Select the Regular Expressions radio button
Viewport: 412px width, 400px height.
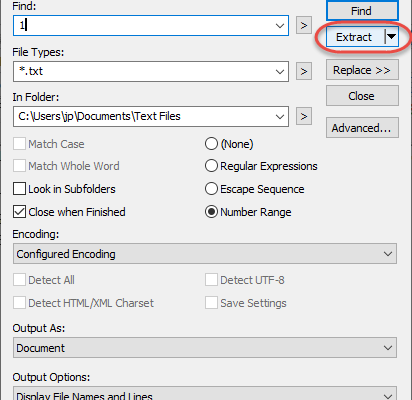click(211, 166)
